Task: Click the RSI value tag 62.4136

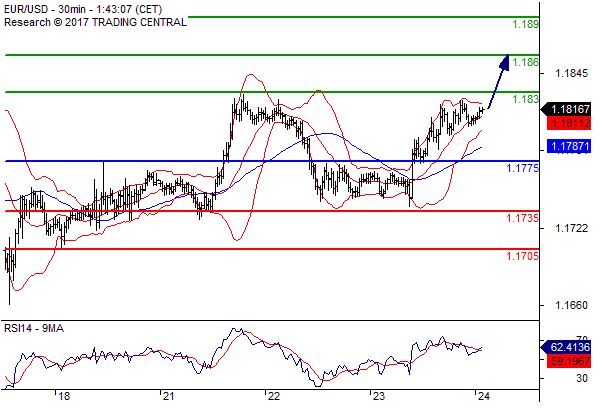Action: (566, 347)
